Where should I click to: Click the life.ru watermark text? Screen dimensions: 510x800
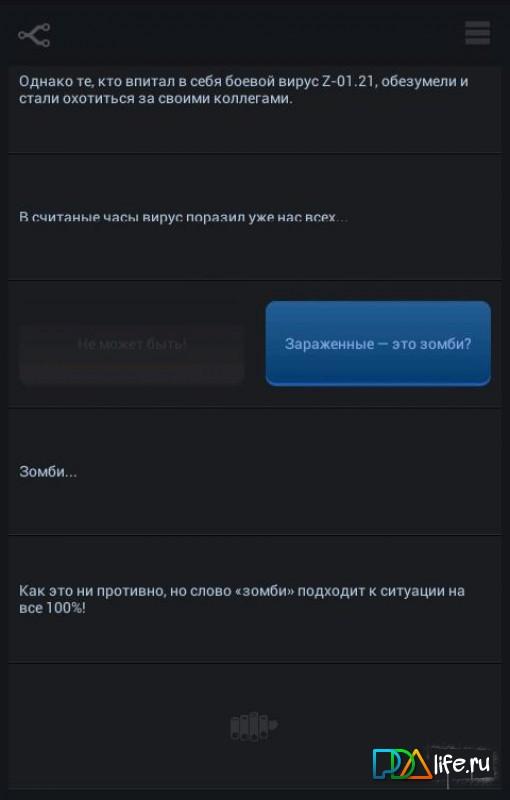click(x=462, y=763)
